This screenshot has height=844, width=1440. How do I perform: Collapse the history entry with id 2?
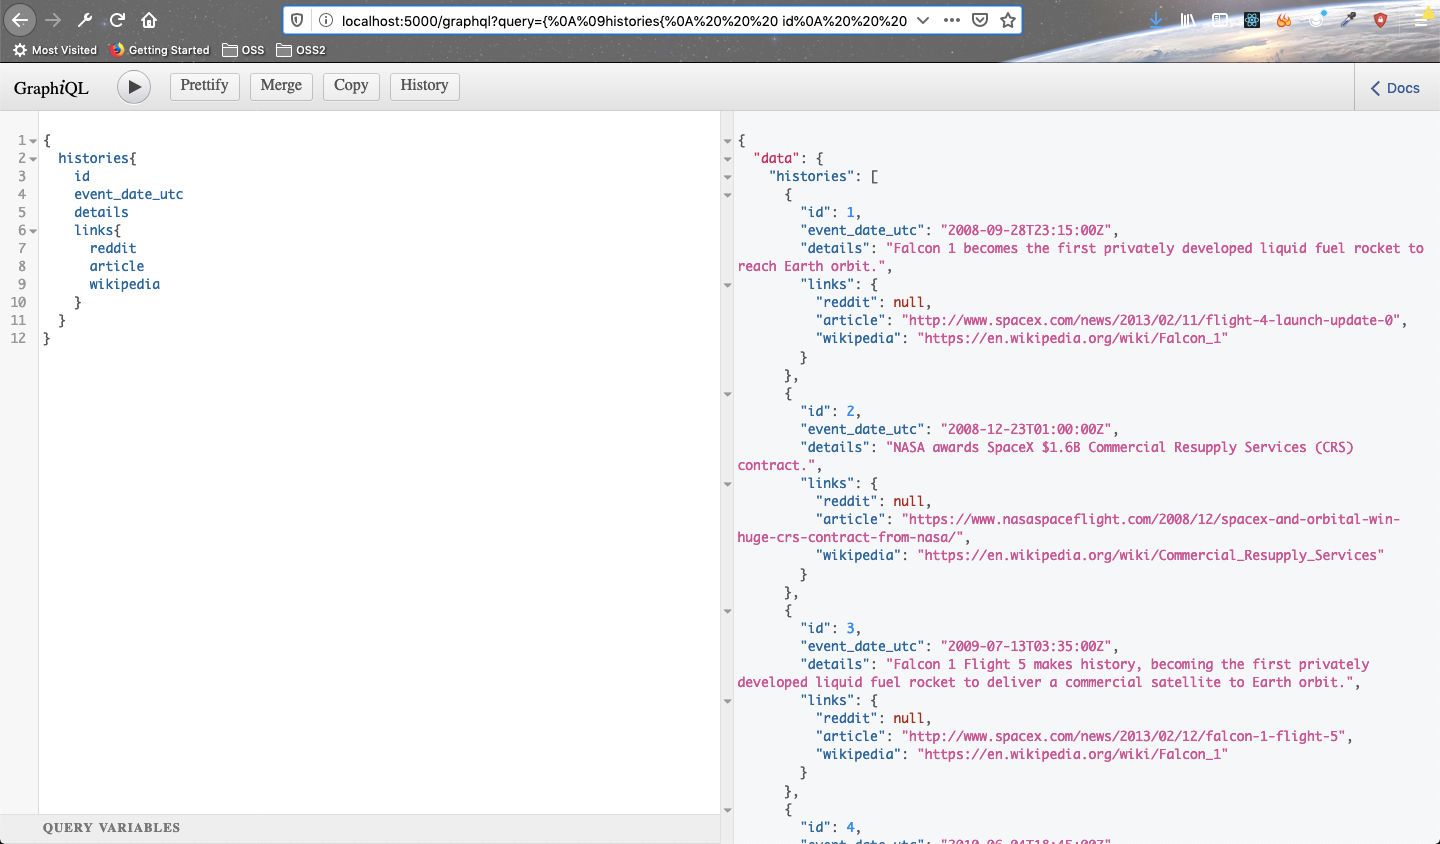[727, 394]
